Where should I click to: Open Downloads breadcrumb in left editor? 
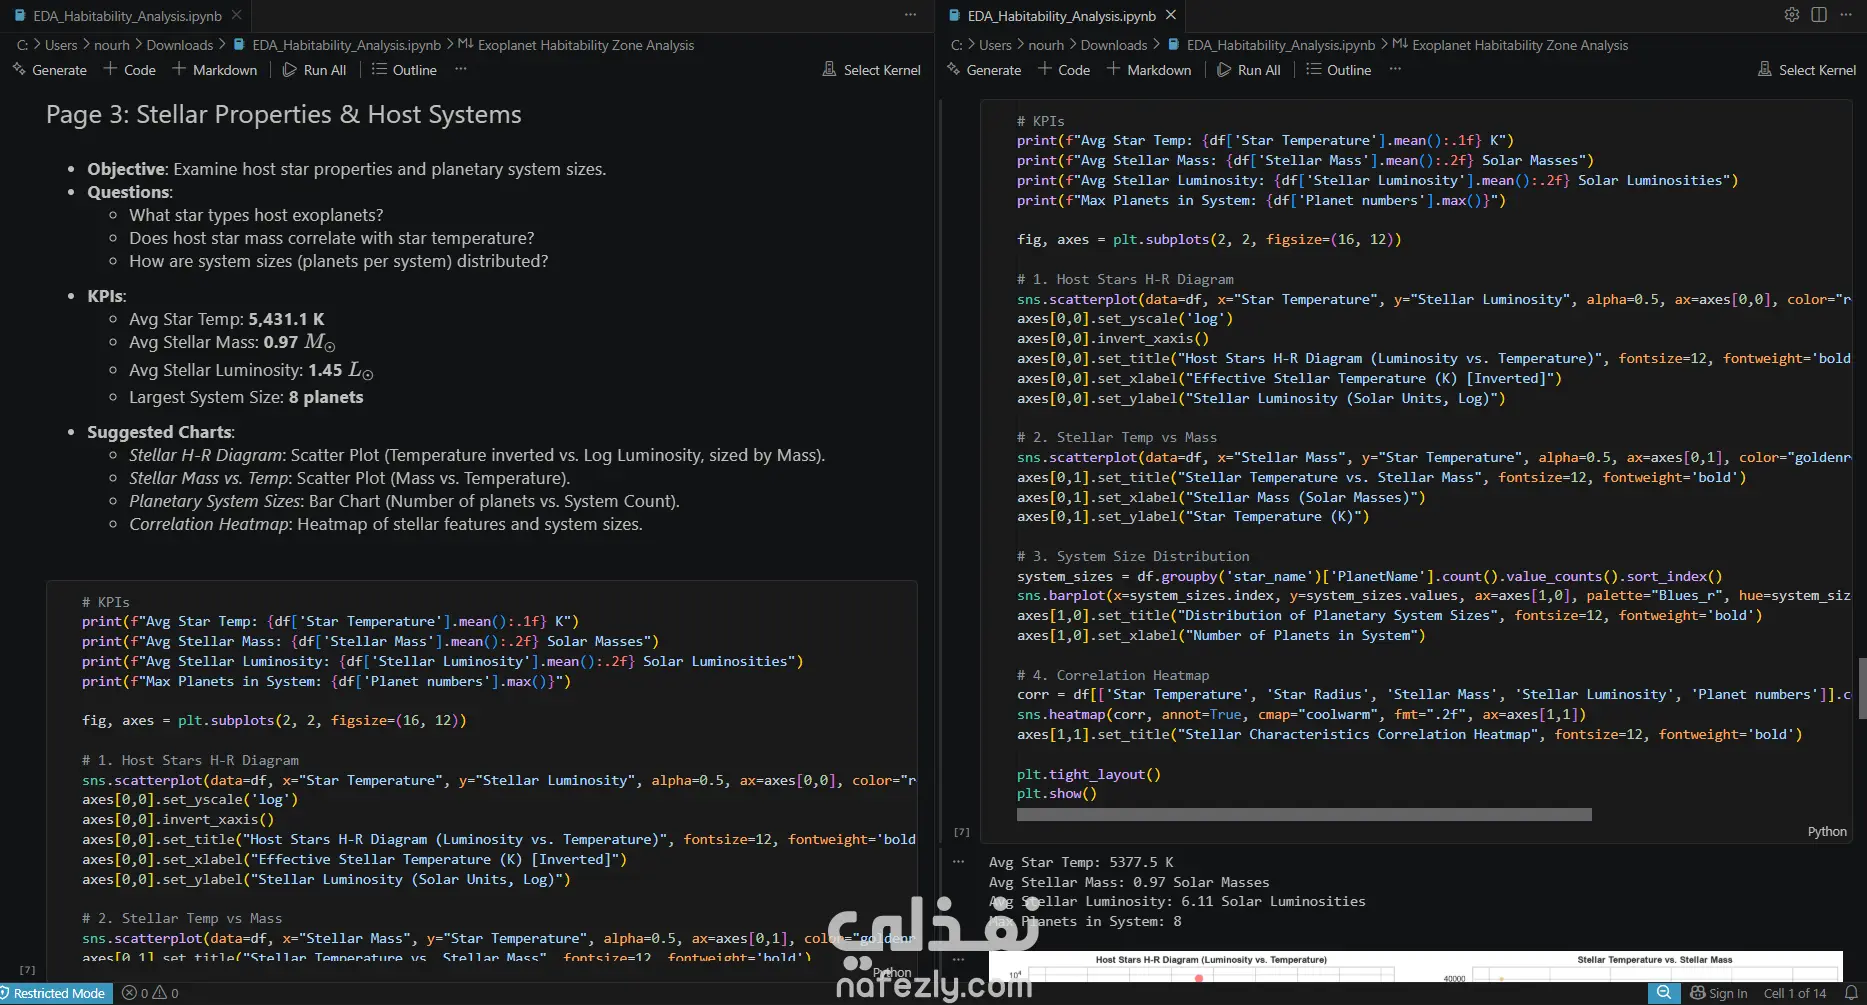(180, 45)
